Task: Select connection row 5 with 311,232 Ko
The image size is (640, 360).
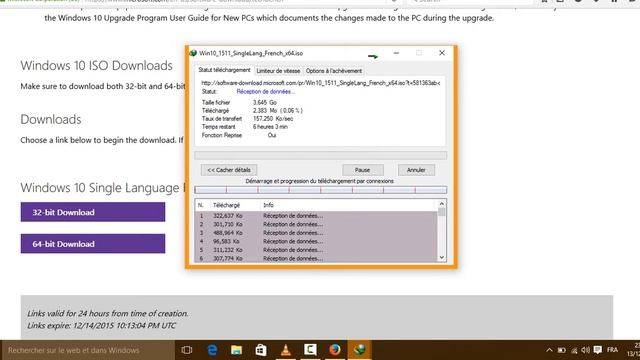Action: point(316,250)
